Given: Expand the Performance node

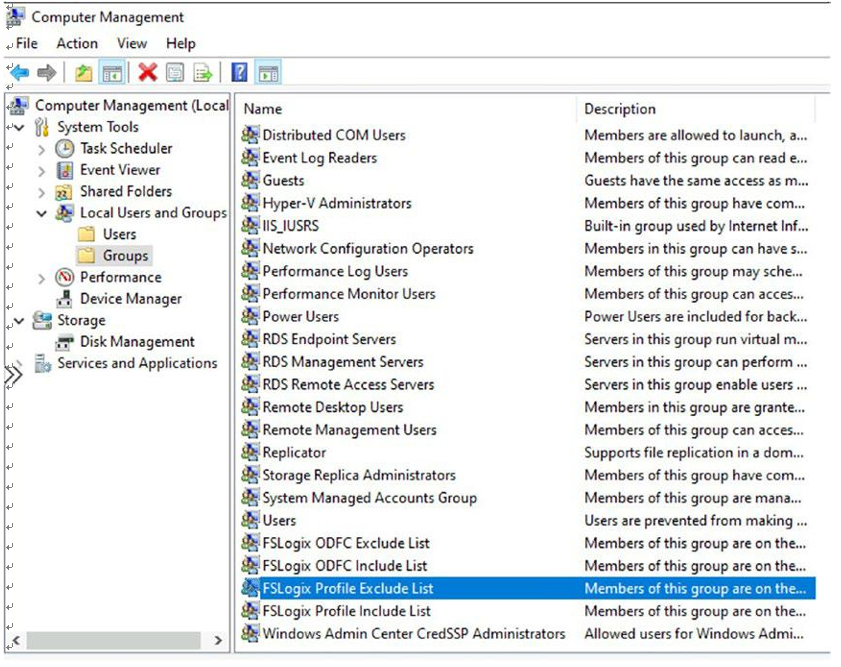Looking at the screenshot, I should point(42,278).
